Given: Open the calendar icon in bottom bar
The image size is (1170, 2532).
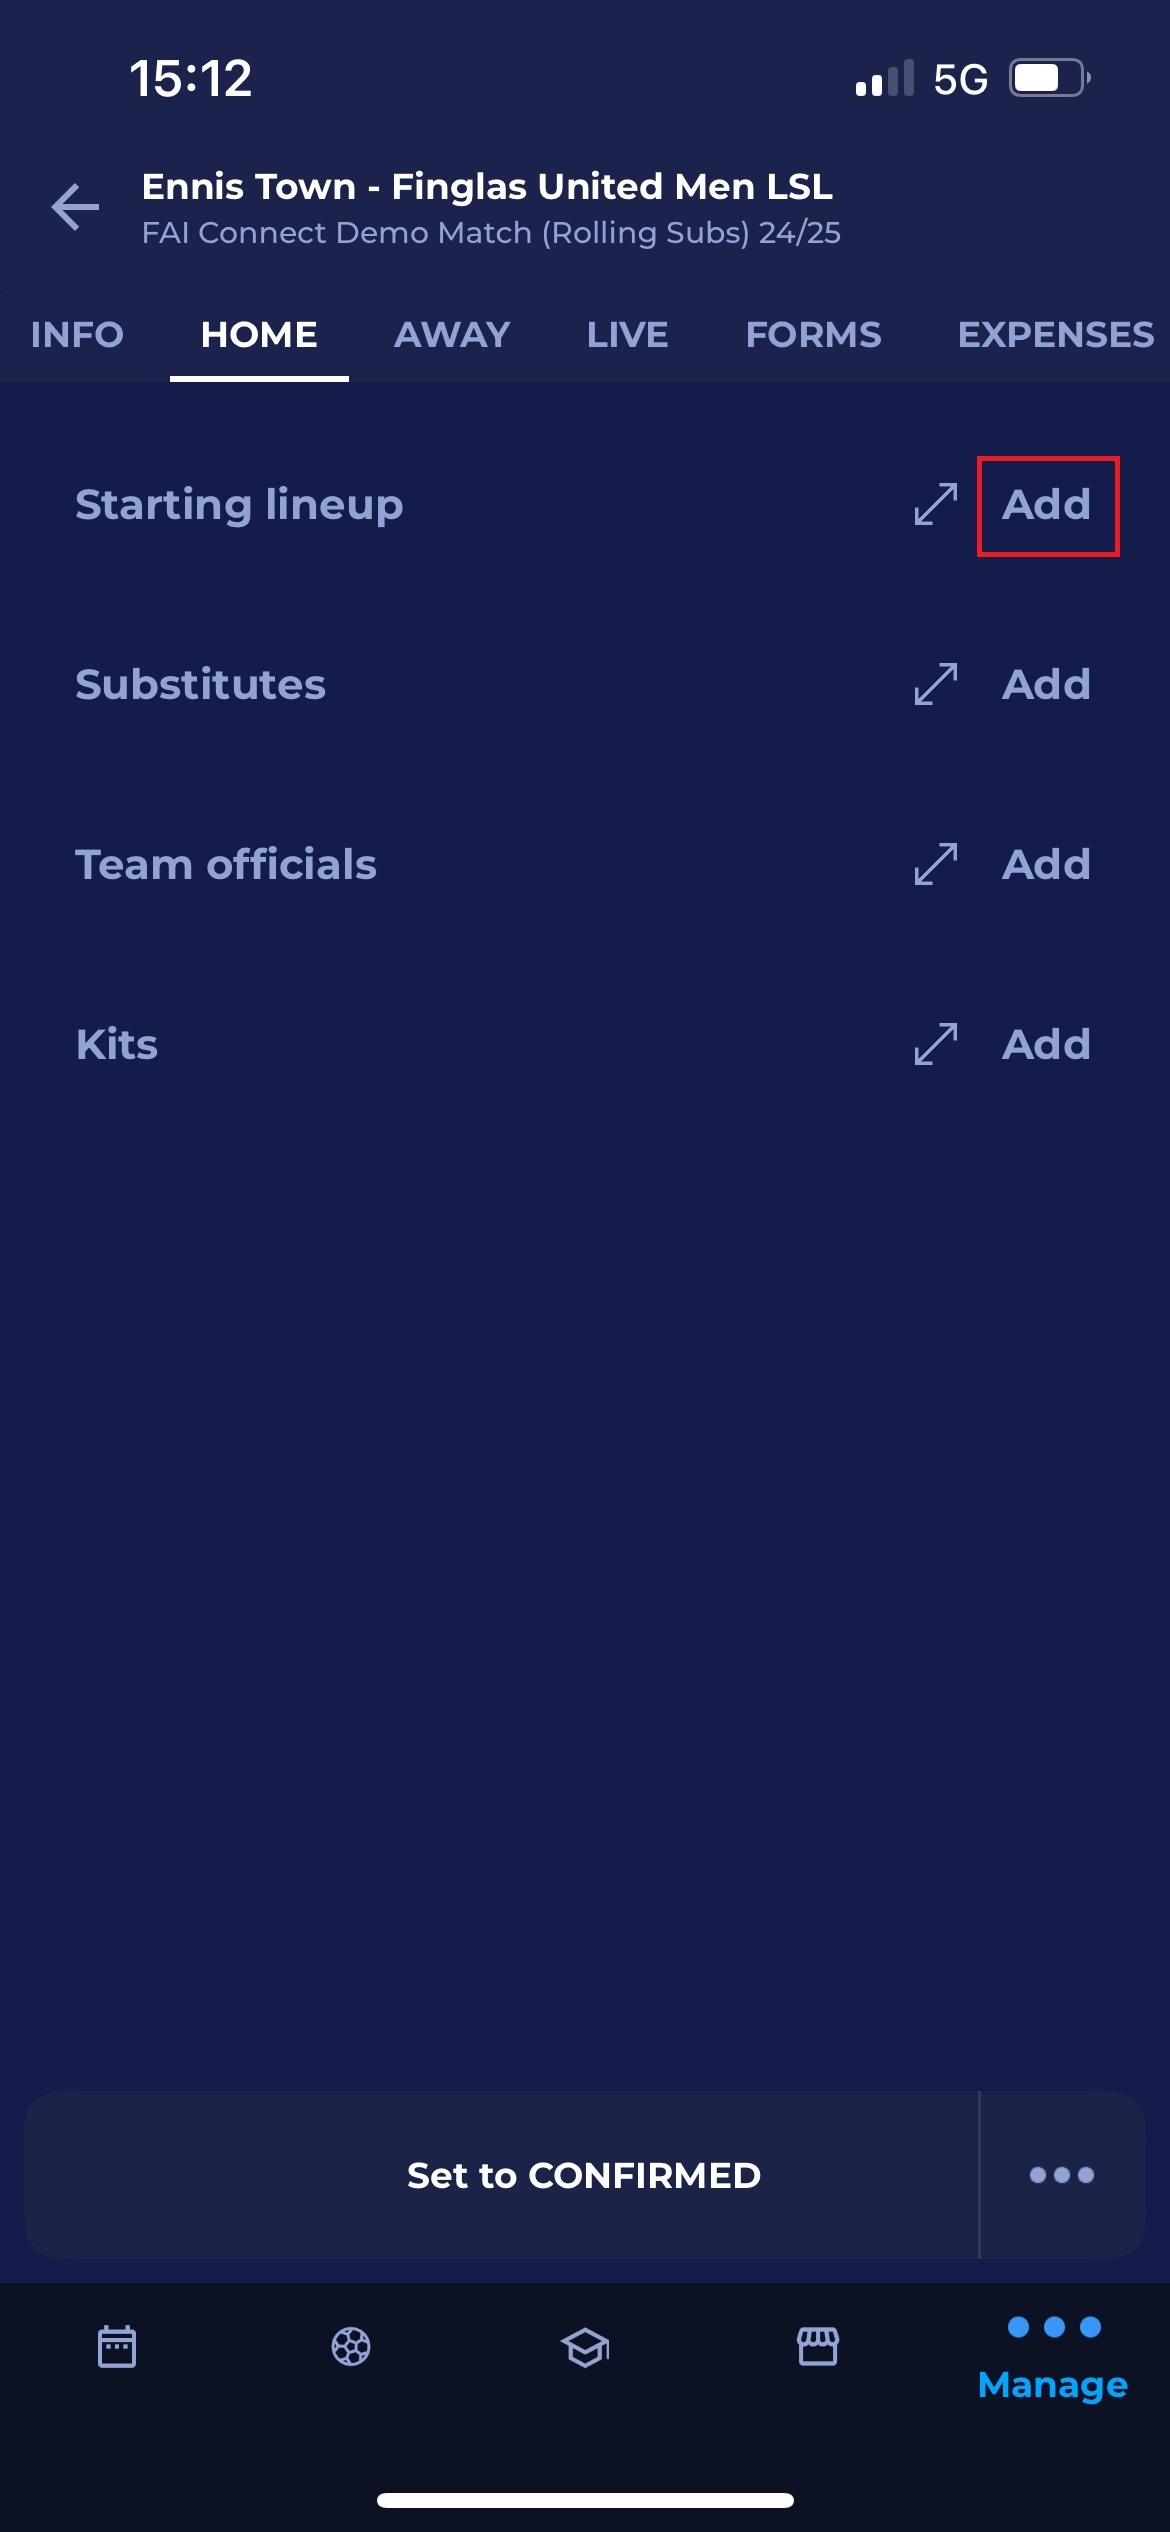Looking at the screenshot, I should (x=117, y=2346).
